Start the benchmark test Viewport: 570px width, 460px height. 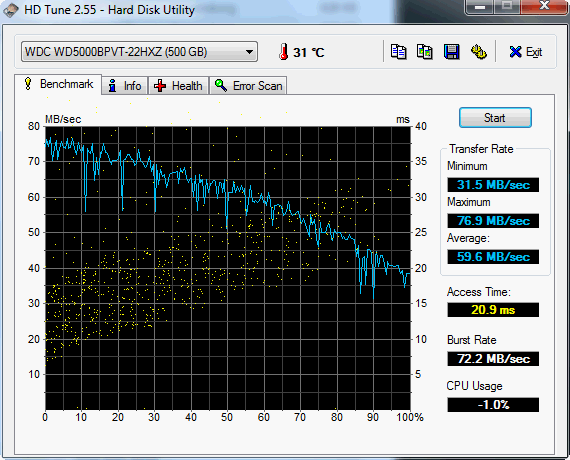click(x=495, y=118)
